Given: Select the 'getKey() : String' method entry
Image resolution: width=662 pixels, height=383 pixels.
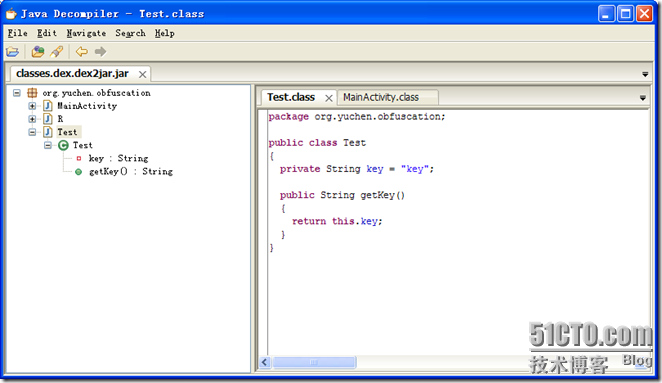Looking at the screenshot, I should [x=131, y=172].
